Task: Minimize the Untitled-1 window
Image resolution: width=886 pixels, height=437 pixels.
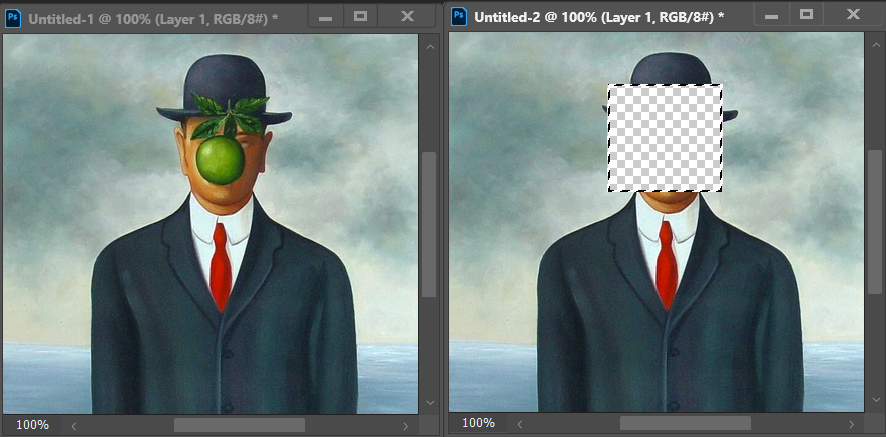Action: (x=325, y=16)
